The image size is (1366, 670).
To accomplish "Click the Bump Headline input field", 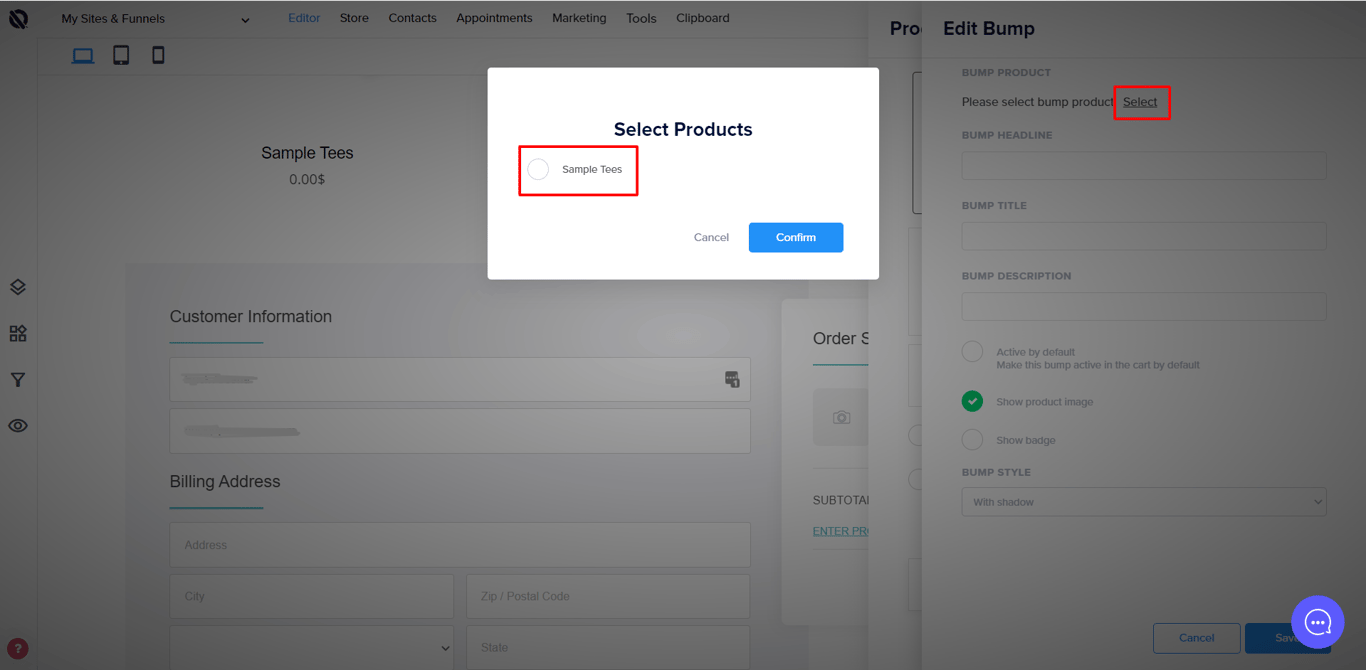I will [x=1143, y=166].
